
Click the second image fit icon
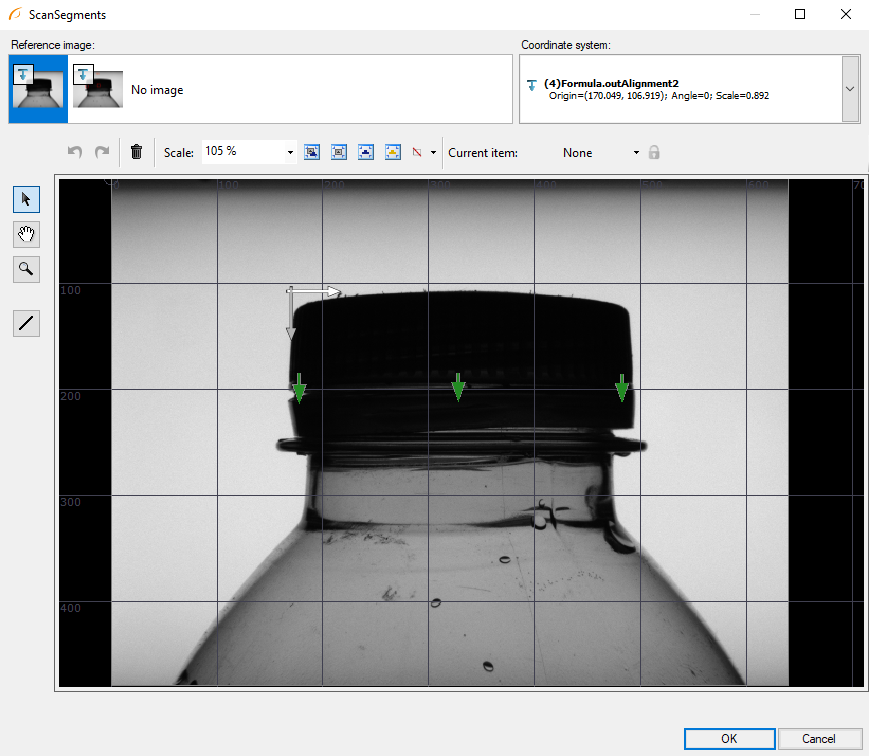[339, 152]
